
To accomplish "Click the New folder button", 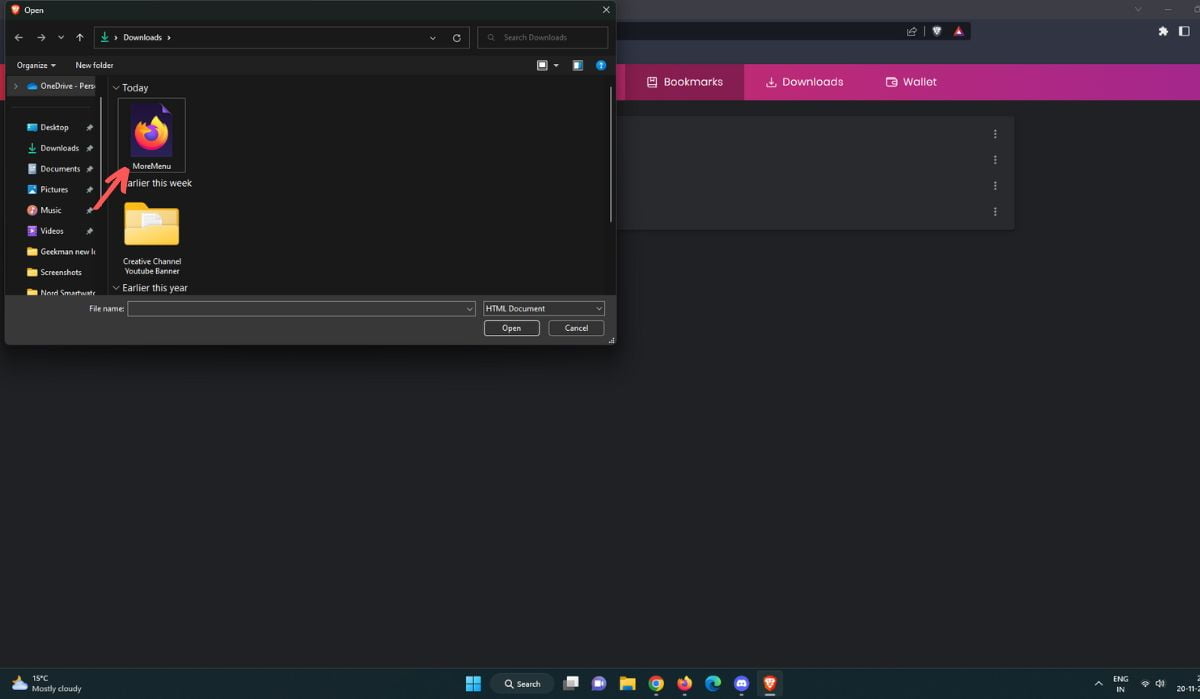I will (x=93, y=64).
